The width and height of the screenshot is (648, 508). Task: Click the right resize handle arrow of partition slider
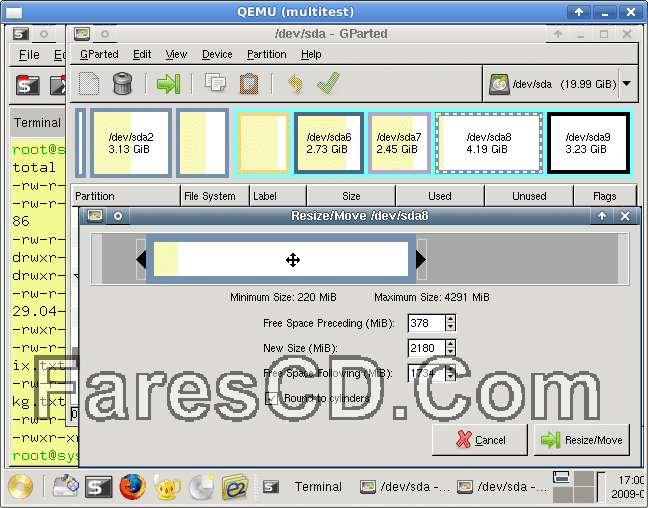(x=421, y=260)
